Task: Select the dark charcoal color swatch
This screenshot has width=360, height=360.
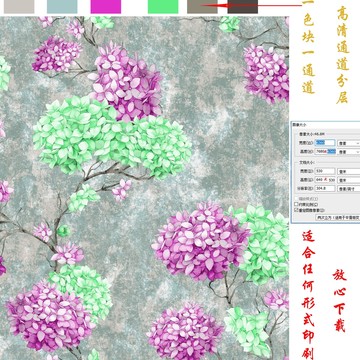Action: [243, 7]
